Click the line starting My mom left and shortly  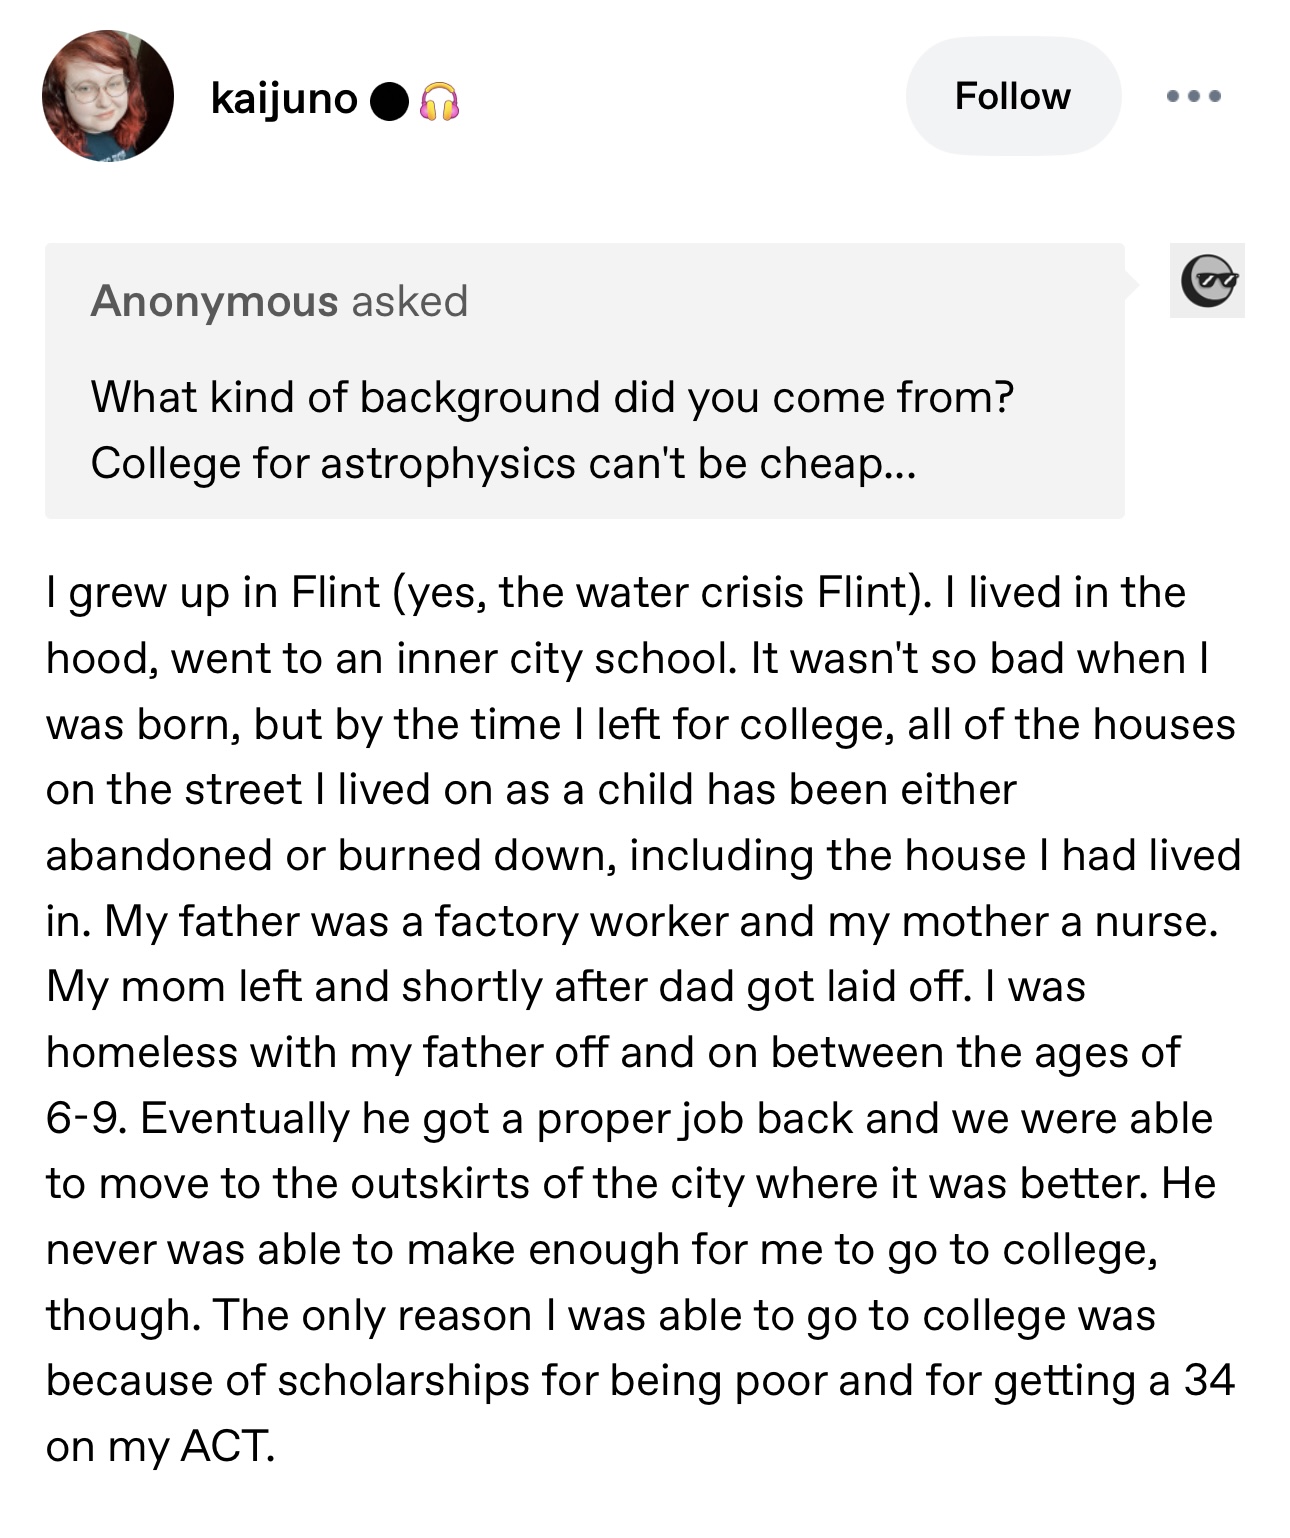pyautogui.click(x=566, y=987)
